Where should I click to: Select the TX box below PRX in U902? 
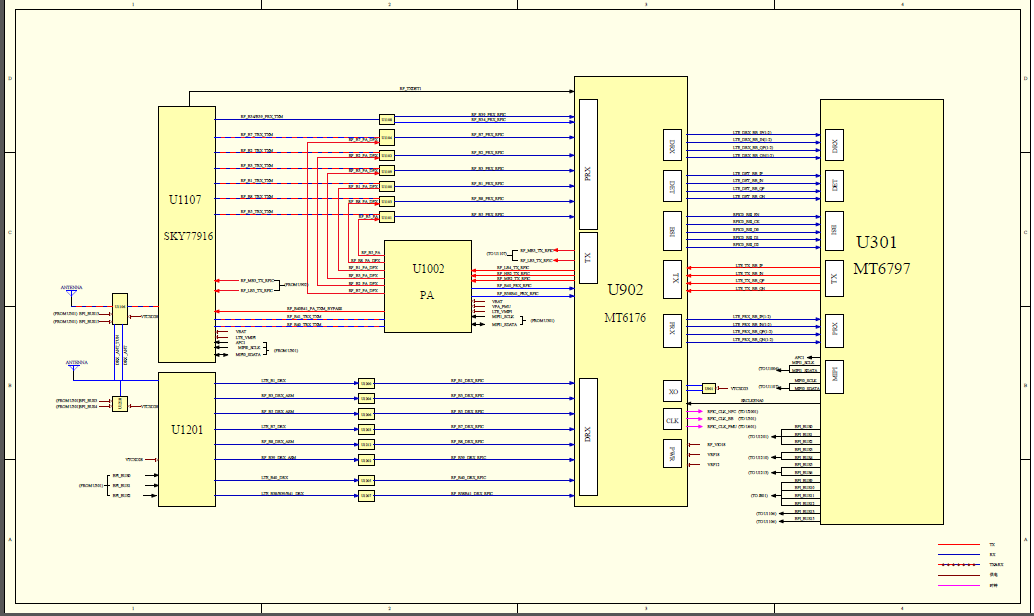588,258
